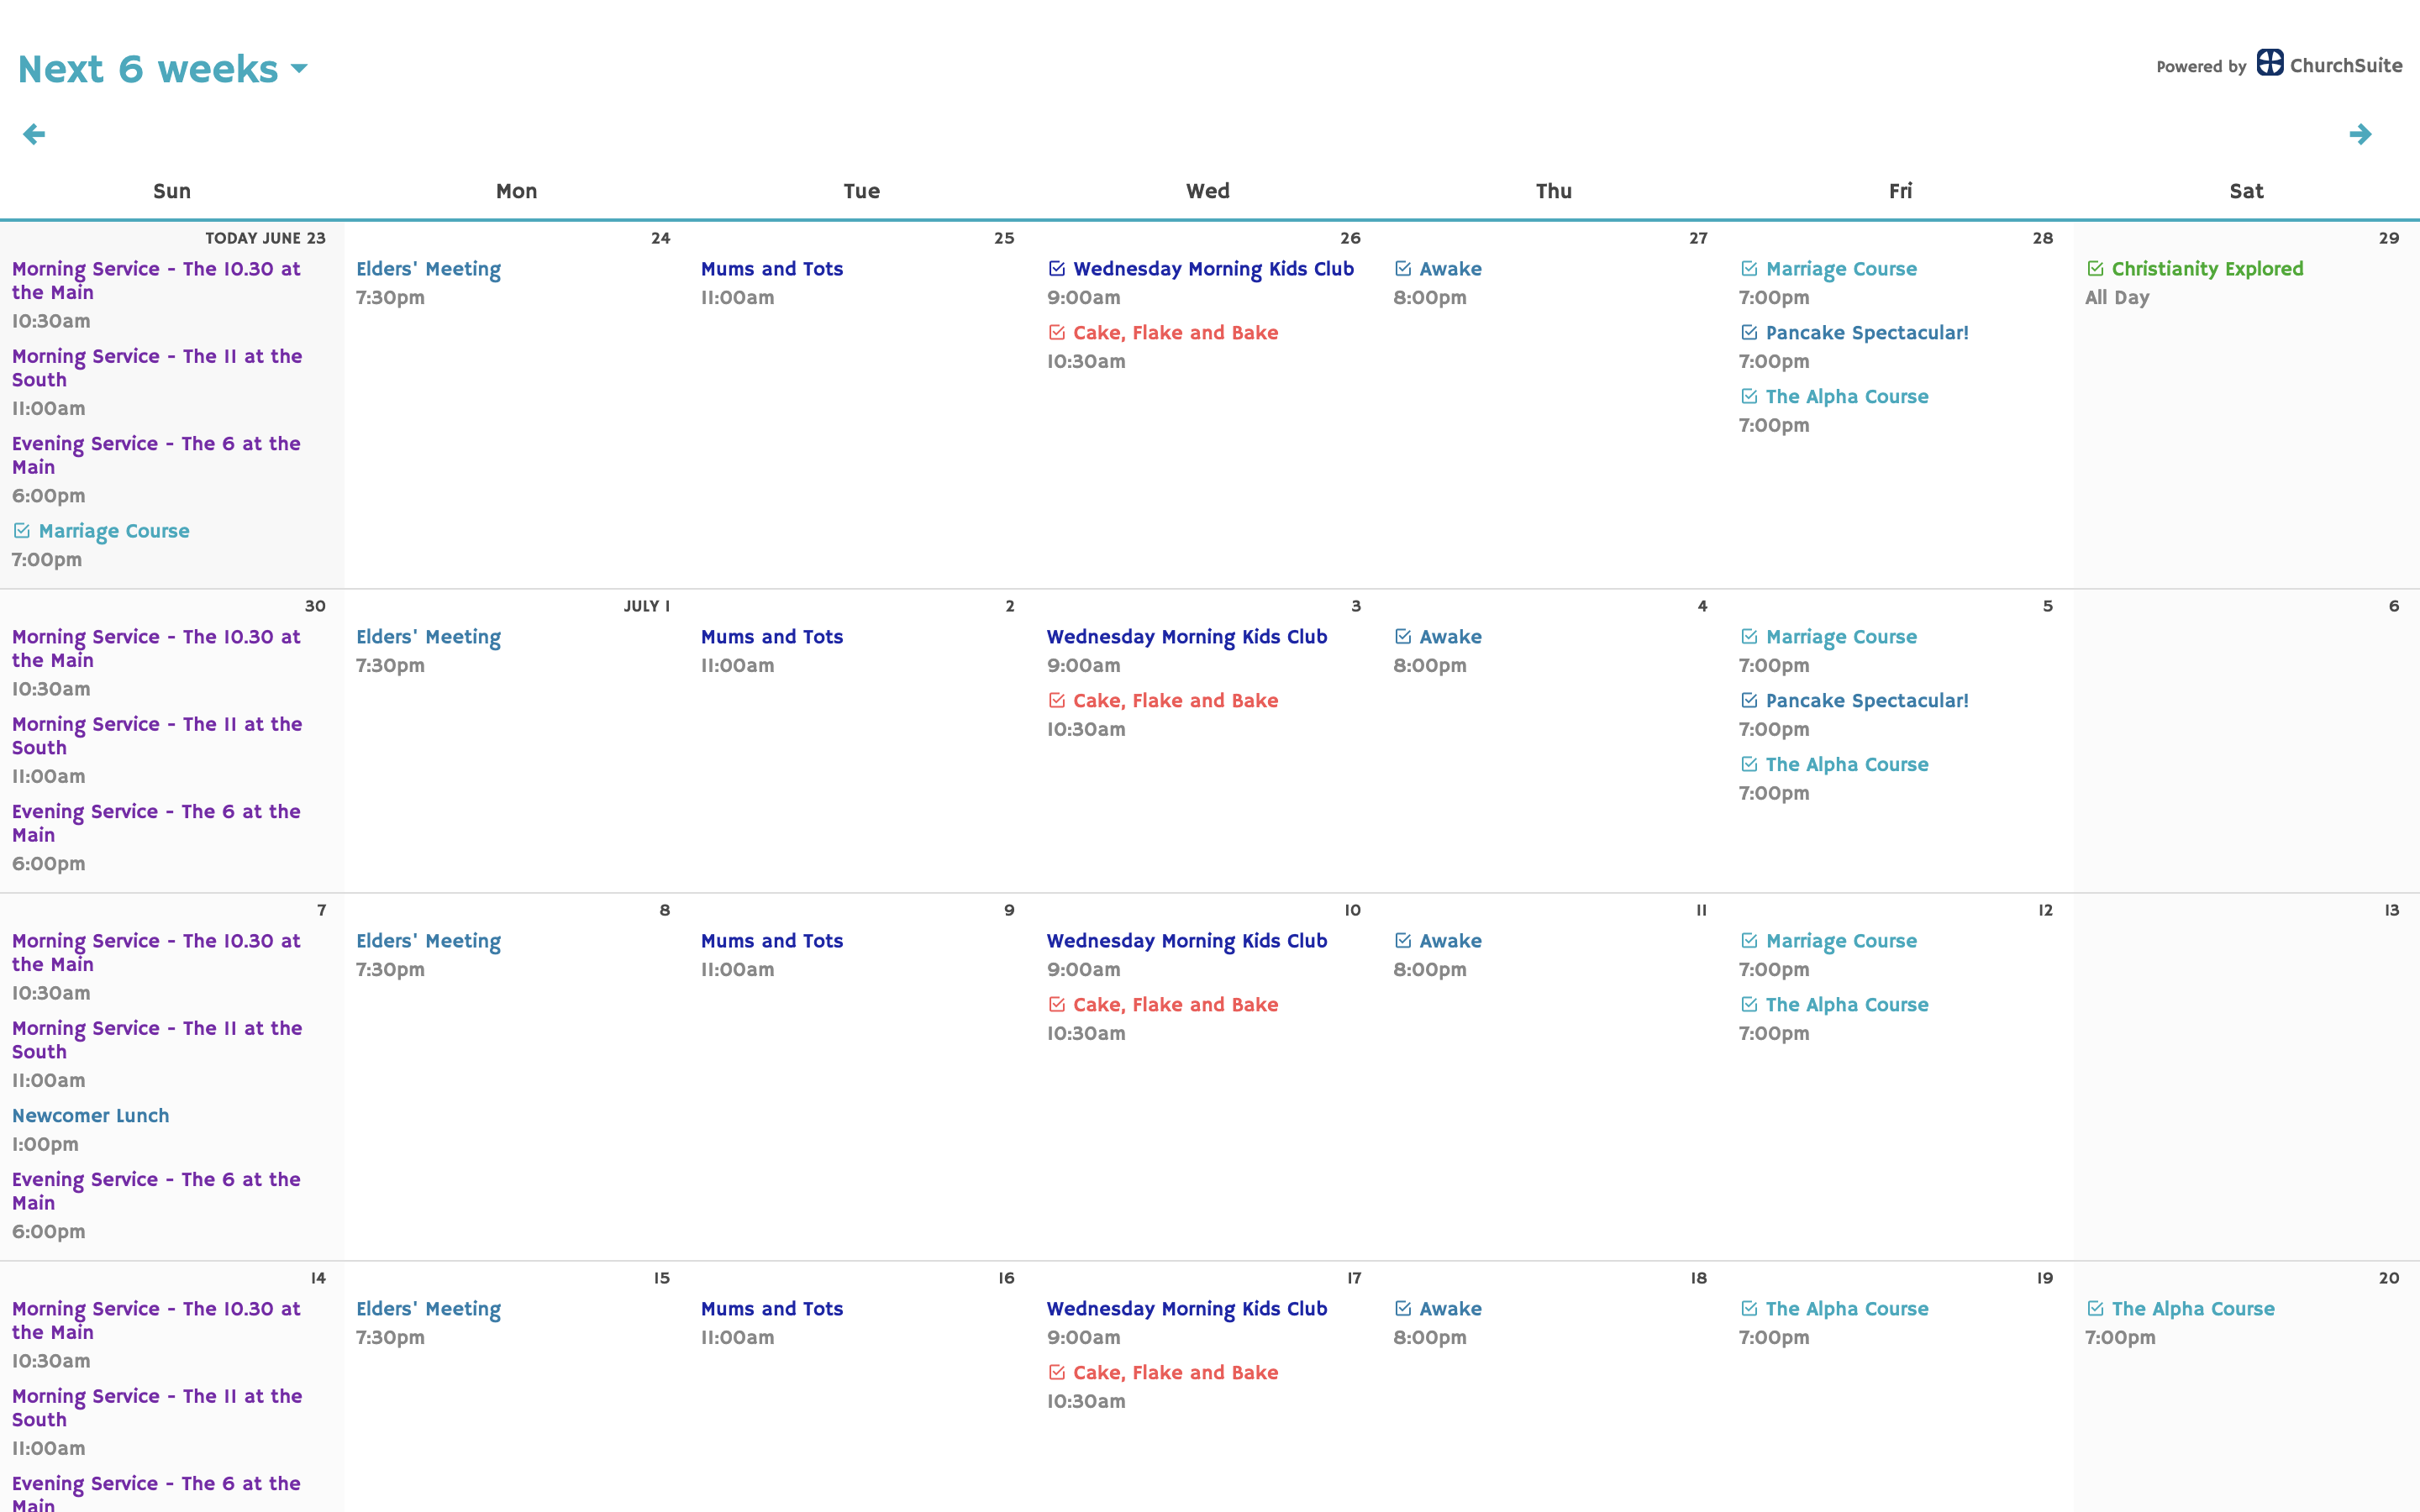This screenshot has width=2420, height=1512.
Task: Click sign-up icon beside Awake on July 11
Action: tap(1403, 941)
